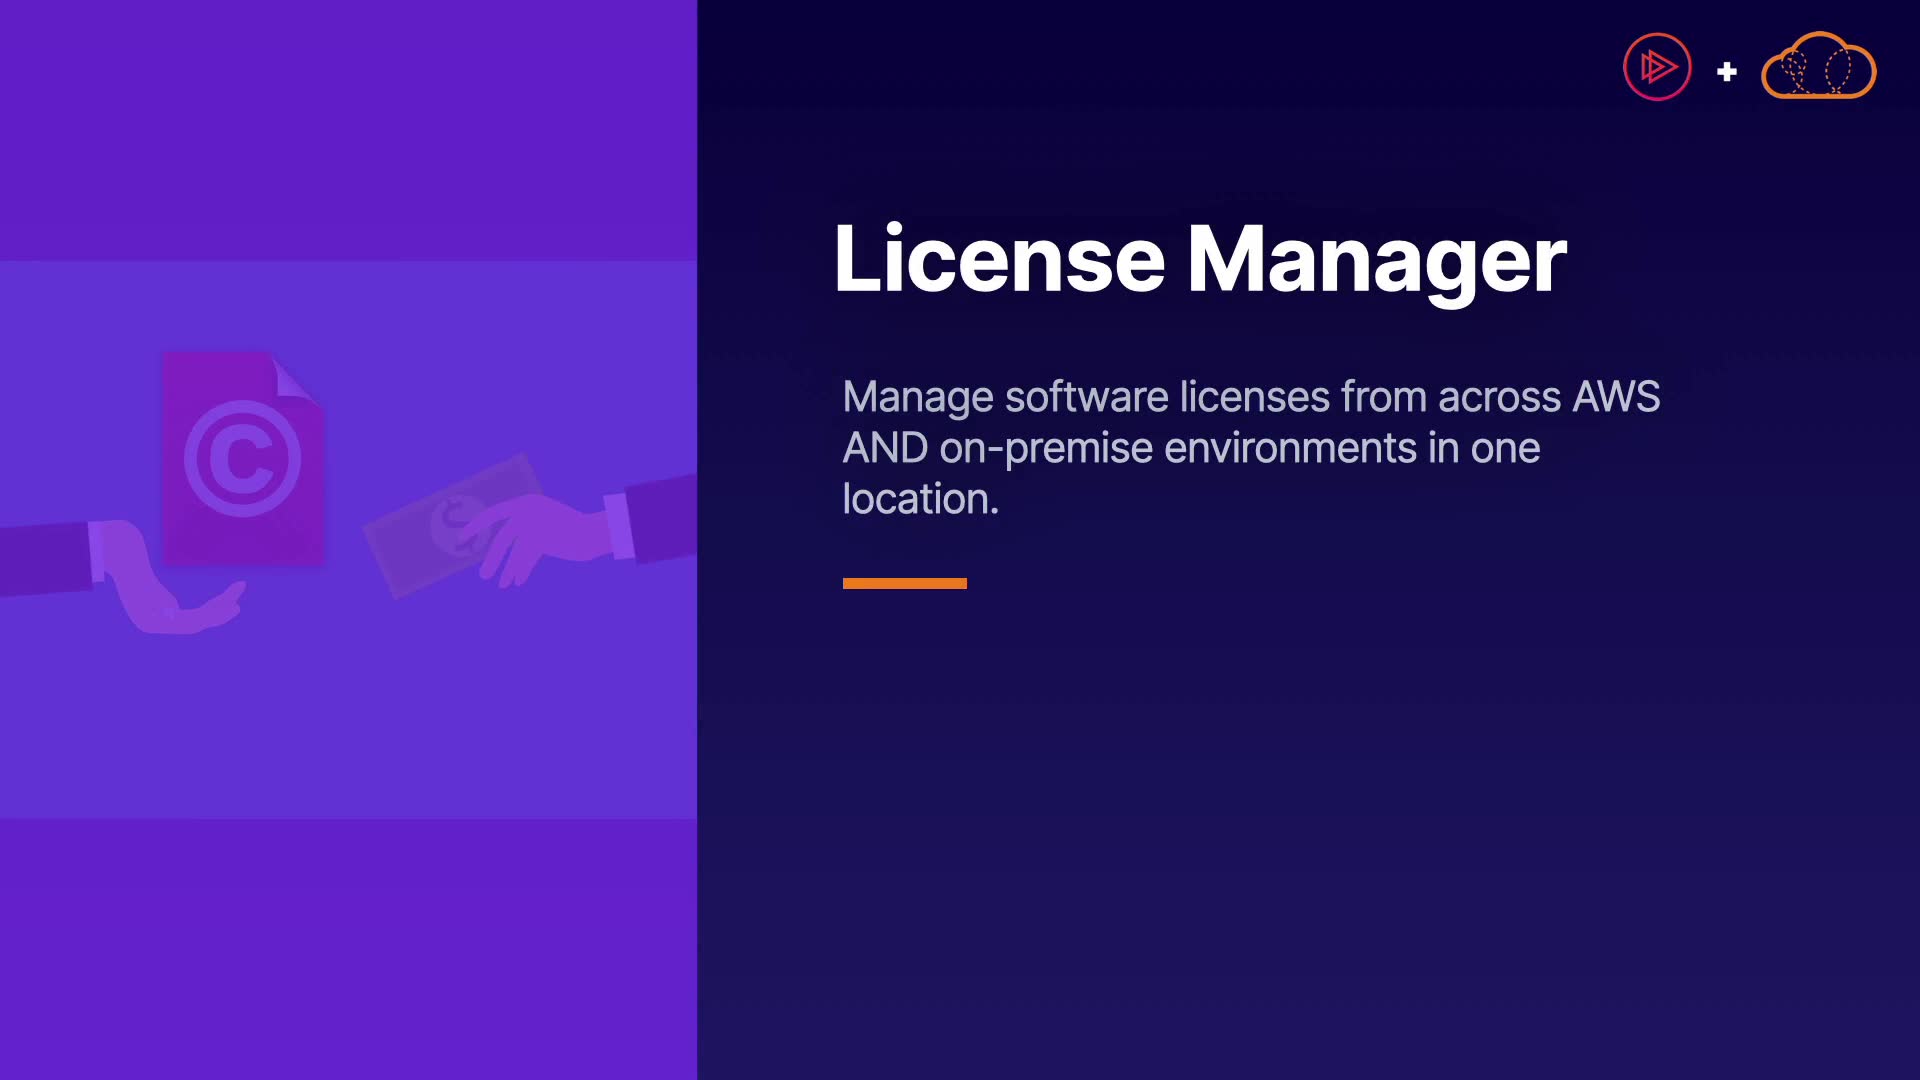Click the word 'AWS' in the description

1616,397
